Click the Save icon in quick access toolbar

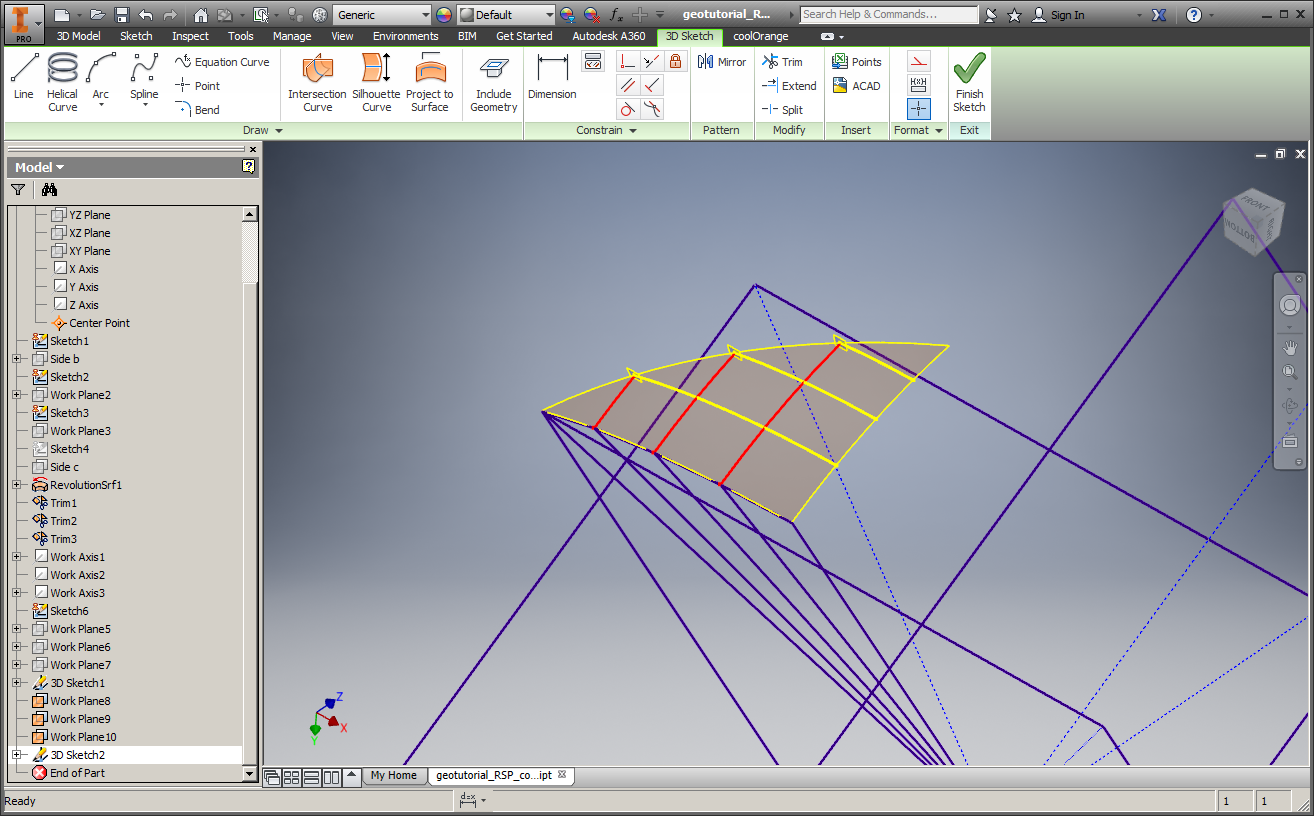click(122, 15)
